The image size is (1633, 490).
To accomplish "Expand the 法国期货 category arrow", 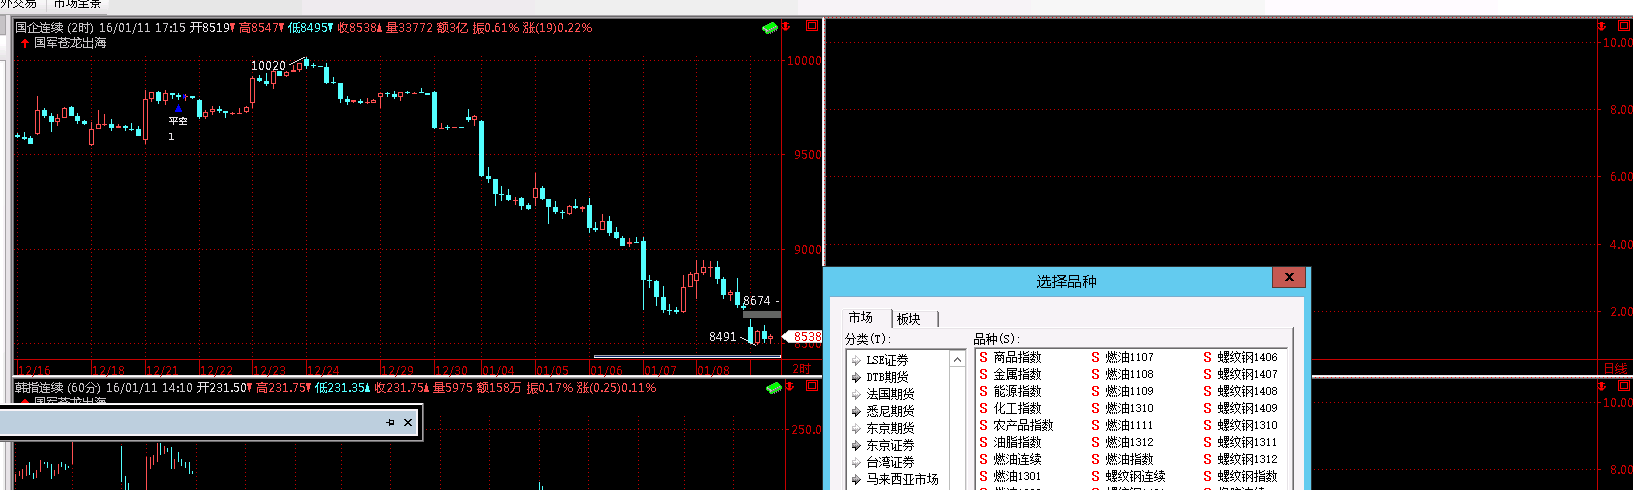I will click(x=856, y=395).
